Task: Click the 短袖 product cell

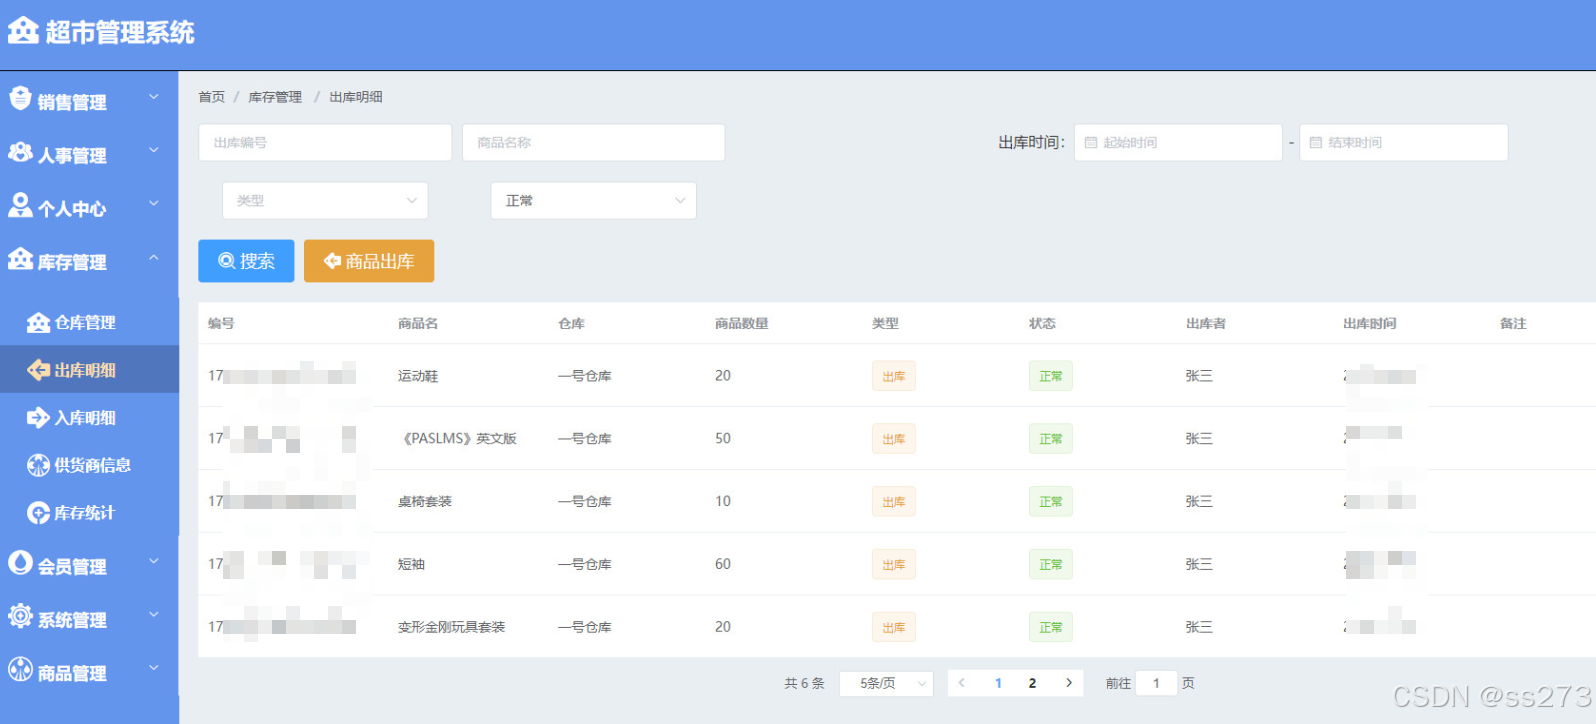Action: (411, 564)
